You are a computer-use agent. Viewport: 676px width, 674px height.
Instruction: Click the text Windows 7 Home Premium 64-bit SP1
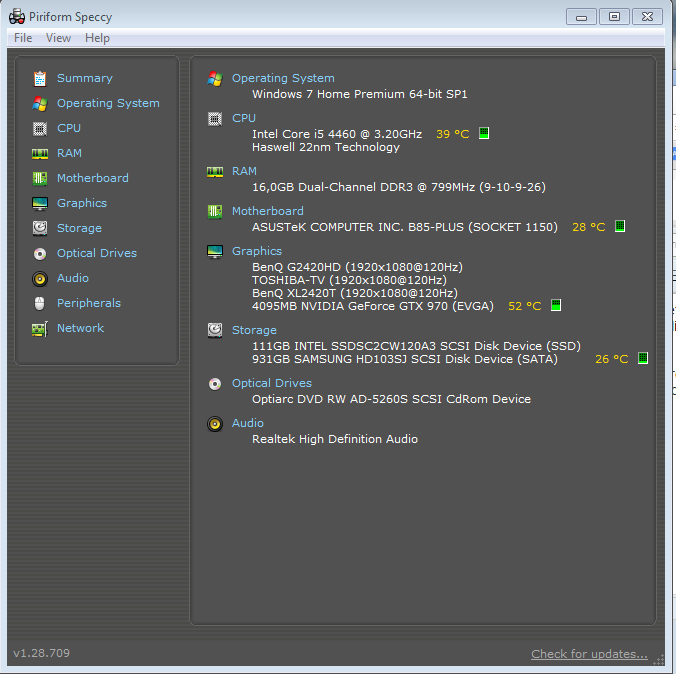click(x=360, y=94)
